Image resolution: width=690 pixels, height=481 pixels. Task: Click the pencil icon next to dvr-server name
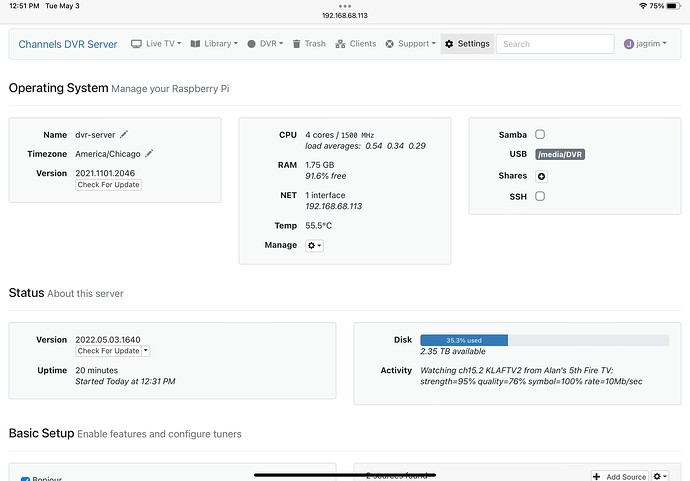click(x=125, y=135)
